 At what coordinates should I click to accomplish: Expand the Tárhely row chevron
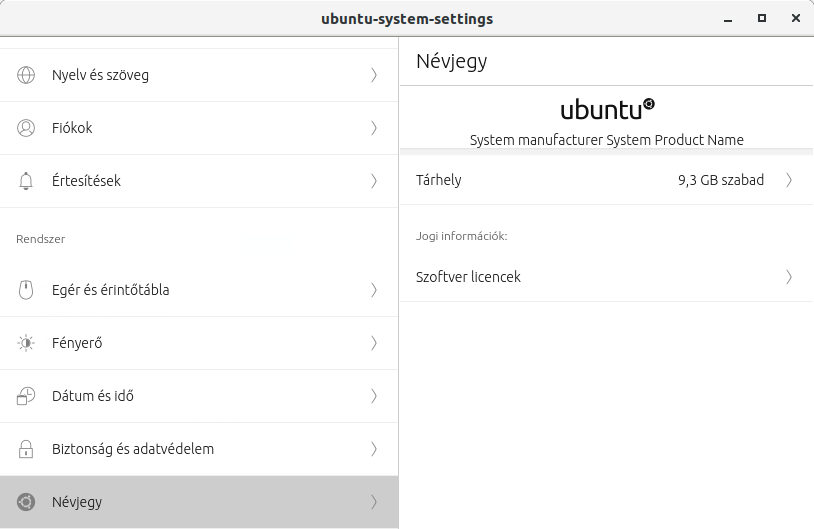[x=789, y=180]
